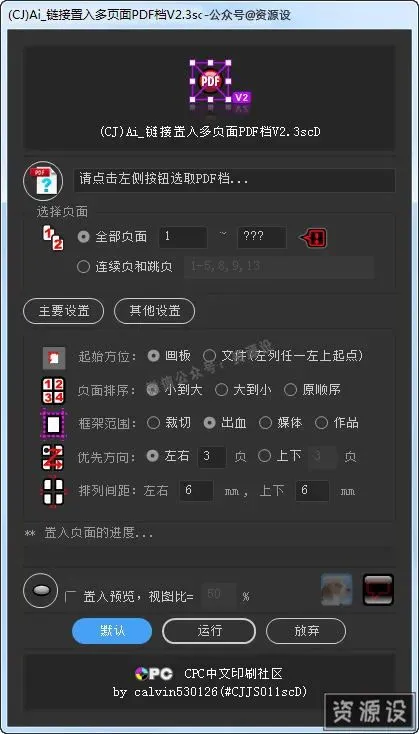Click the round oval preview button icon
Viewport: 419px width, 734px height.
point(40,590)
